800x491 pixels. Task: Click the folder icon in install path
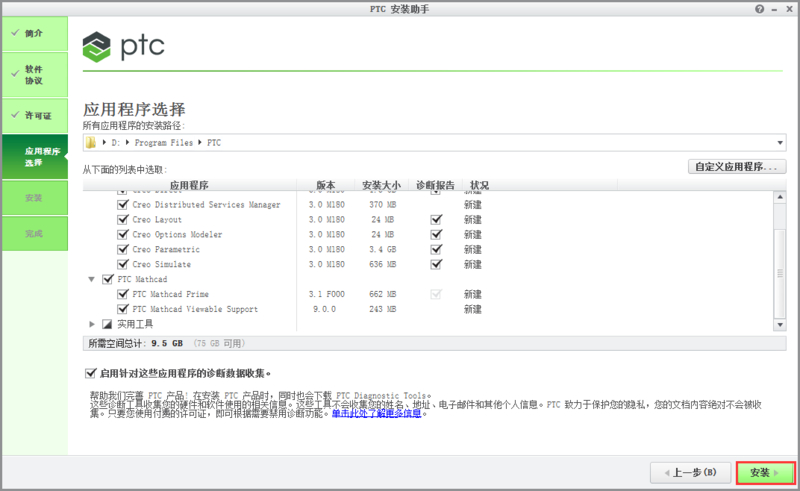coord(91,143)
